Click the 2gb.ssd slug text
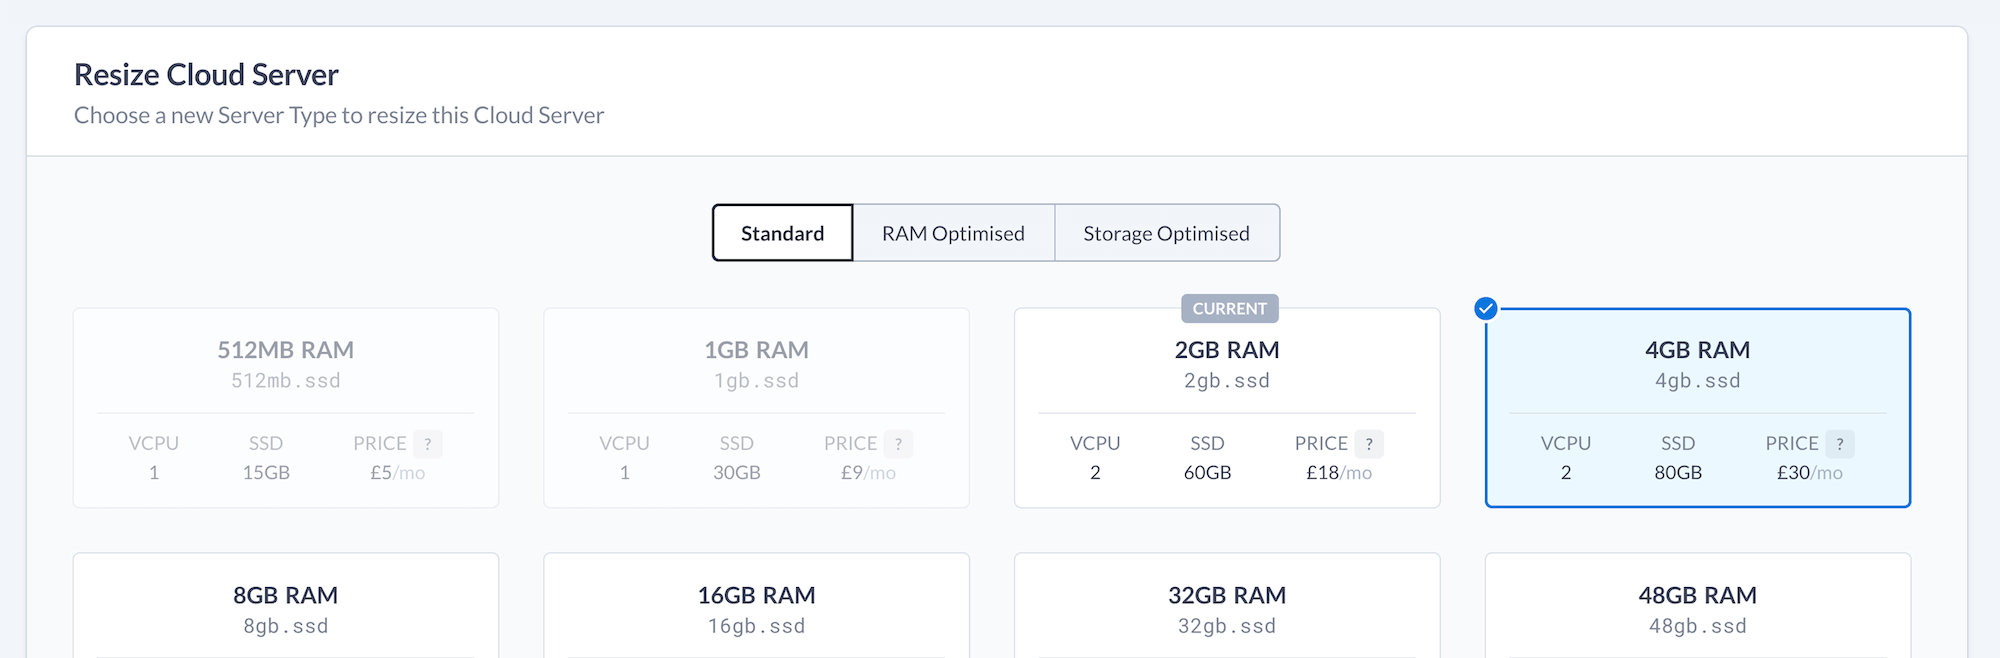Viewport: 2000px width, 658px height. point(1227,381)
